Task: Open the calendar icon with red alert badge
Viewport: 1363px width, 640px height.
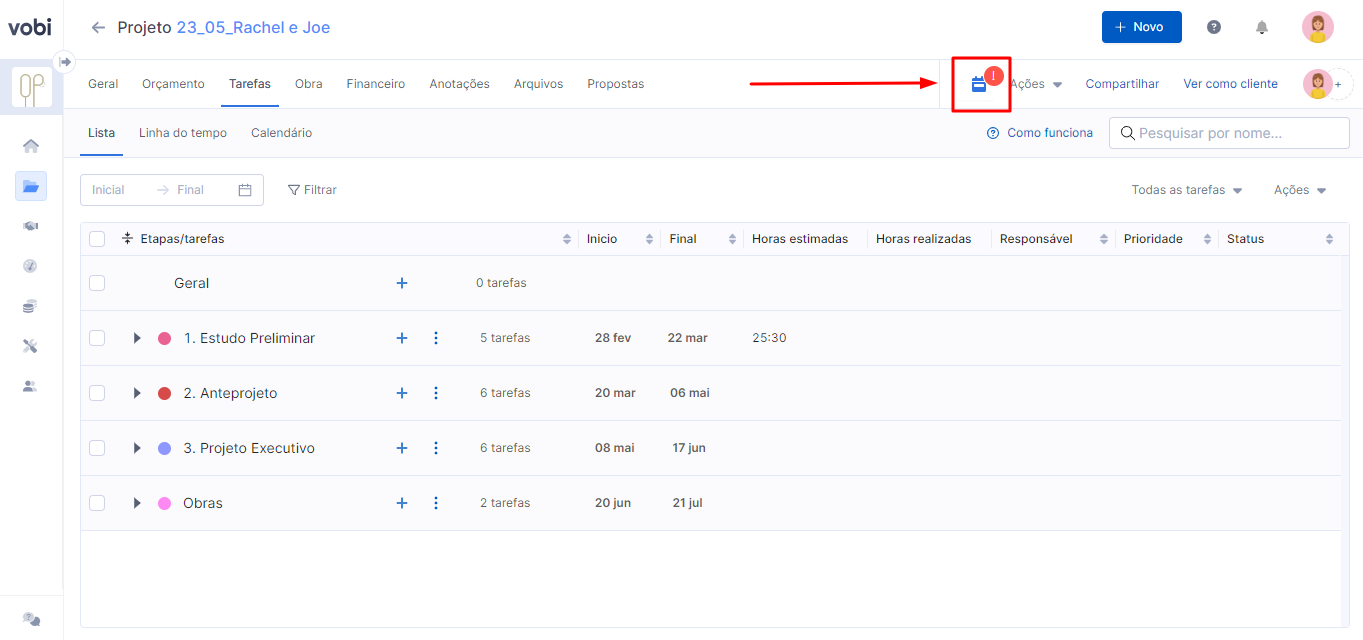Action: click(979, 84)
